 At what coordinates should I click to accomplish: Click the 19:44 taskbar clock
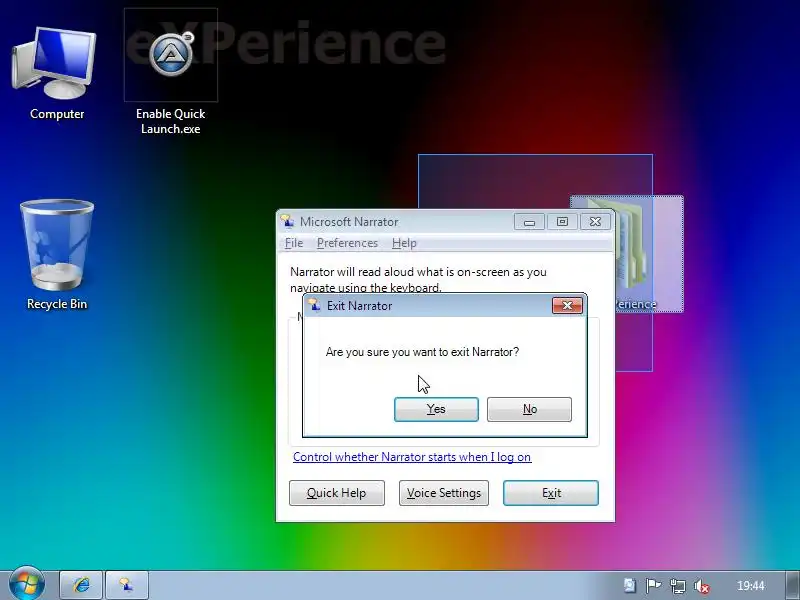[x=751, y=586]
